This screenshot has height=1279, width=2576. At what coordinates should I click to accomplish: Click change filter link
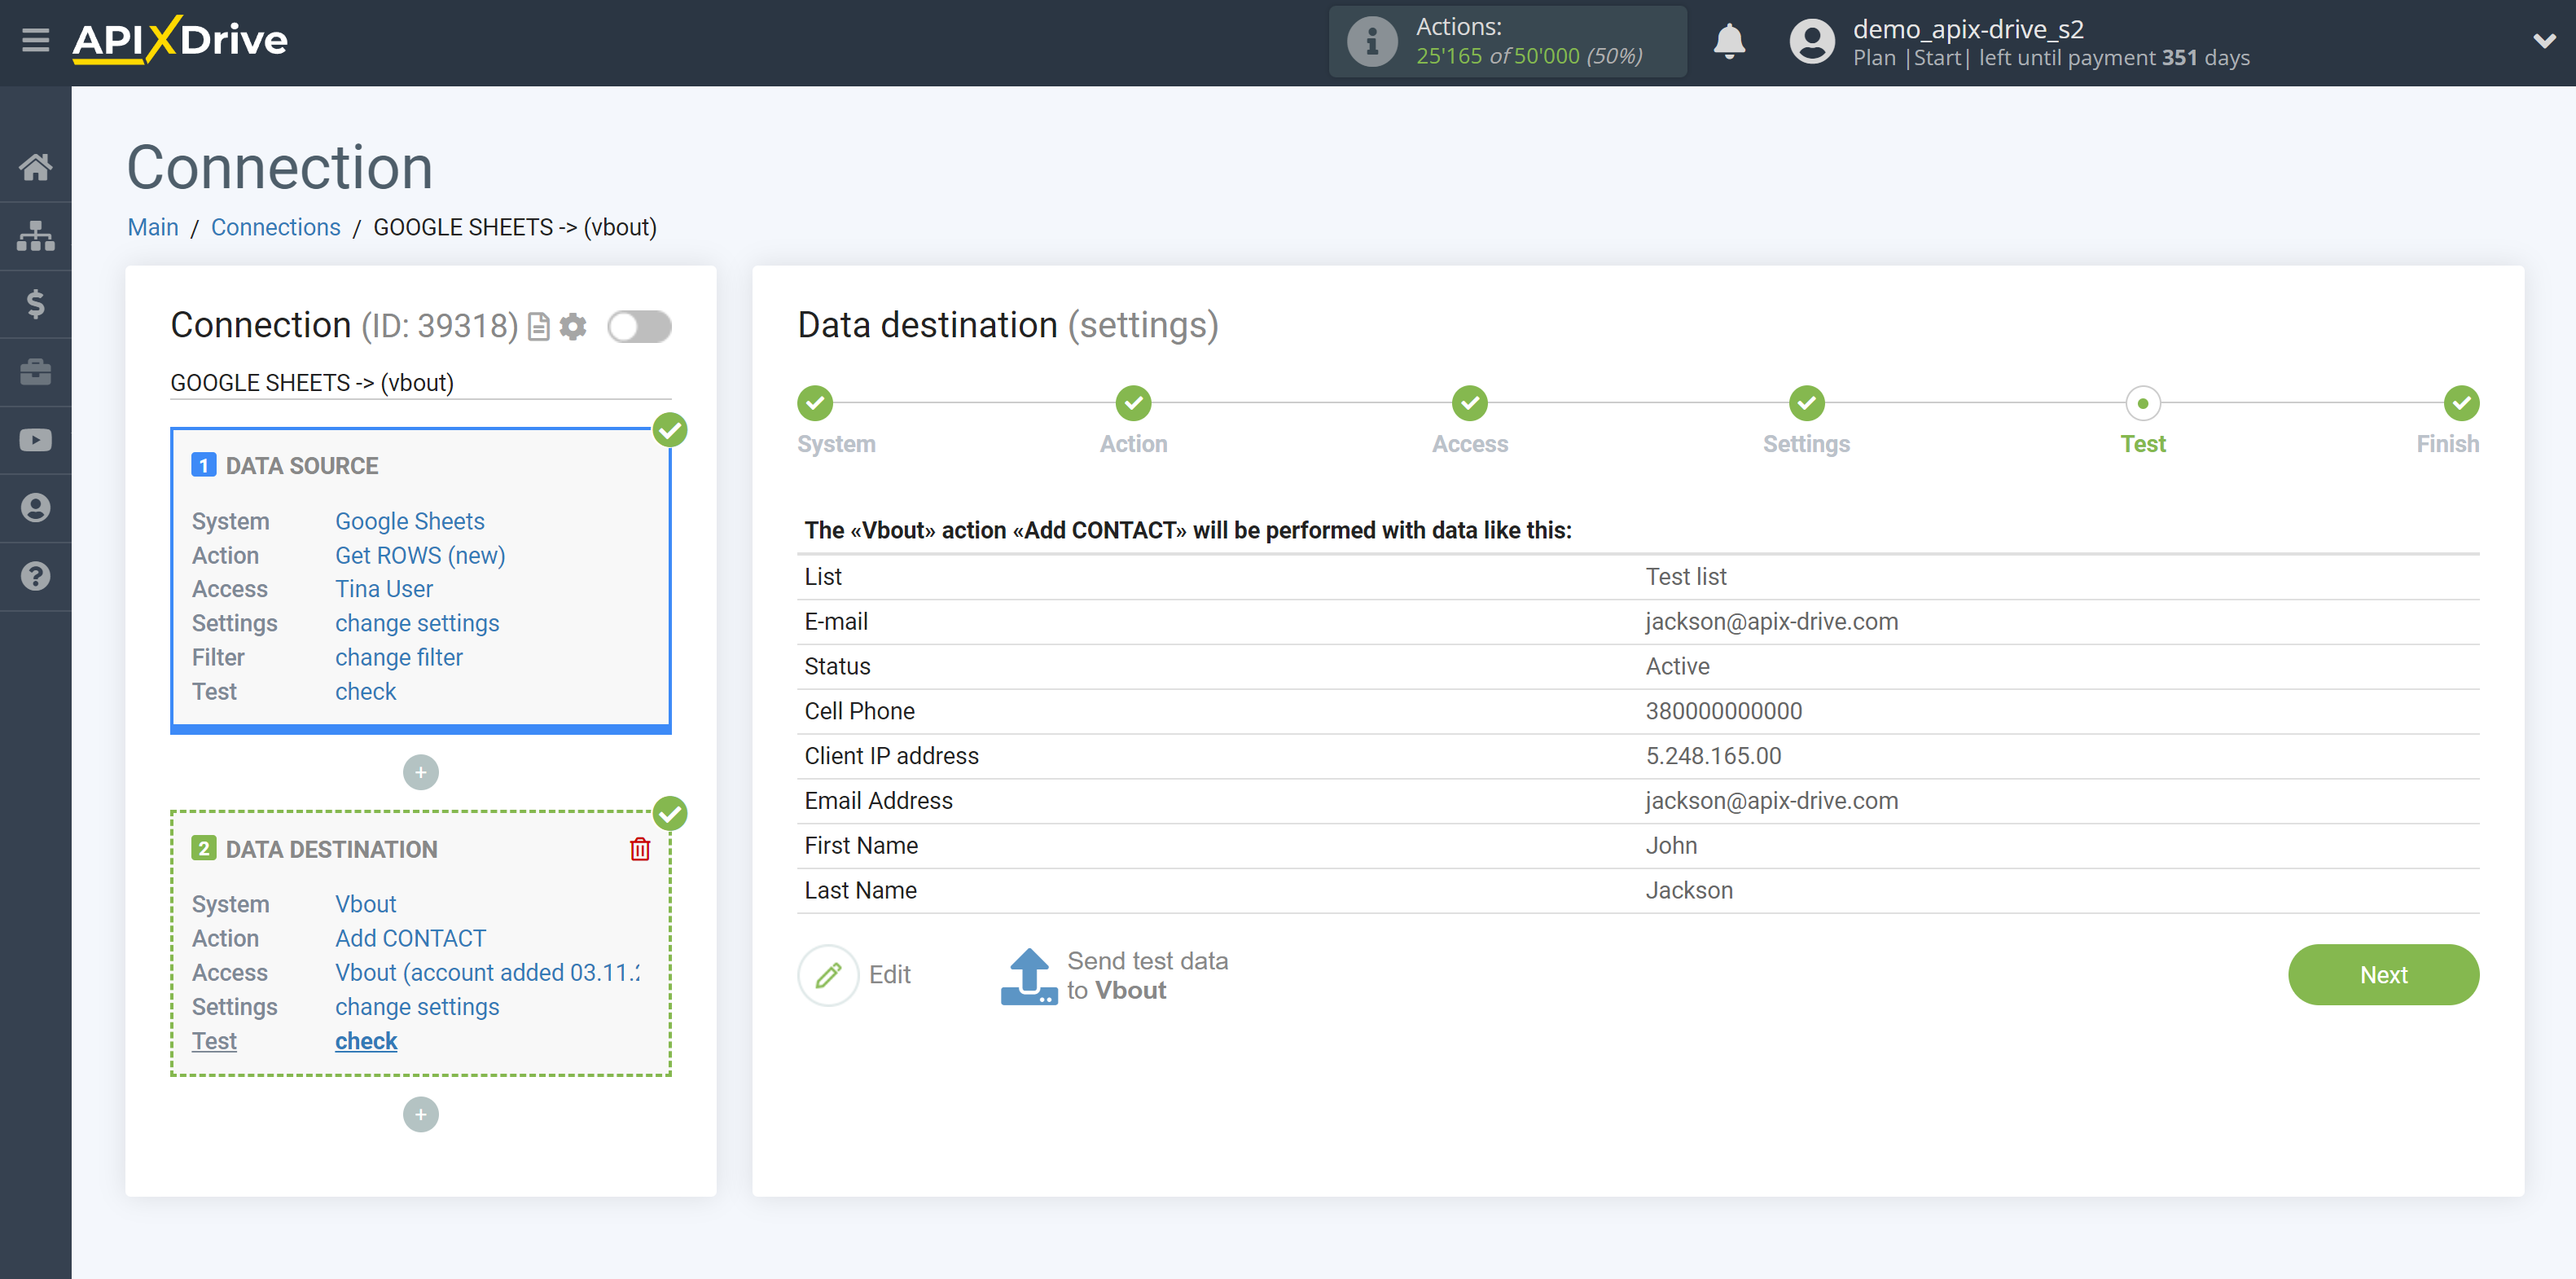click(399, 657)
